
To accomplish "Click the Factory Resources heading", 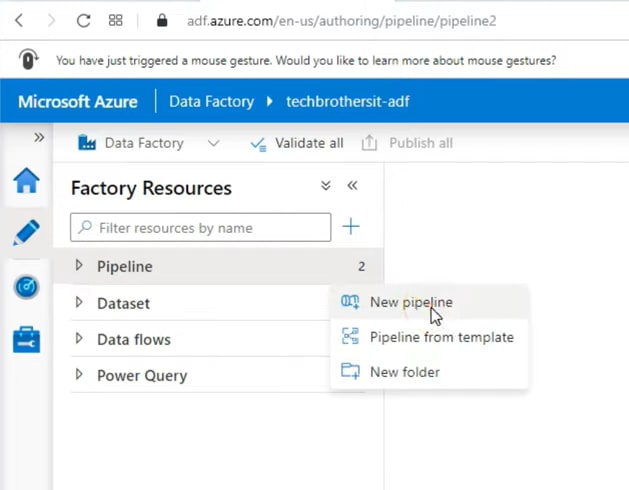I will pyautogui.click(x=151, y=188).
